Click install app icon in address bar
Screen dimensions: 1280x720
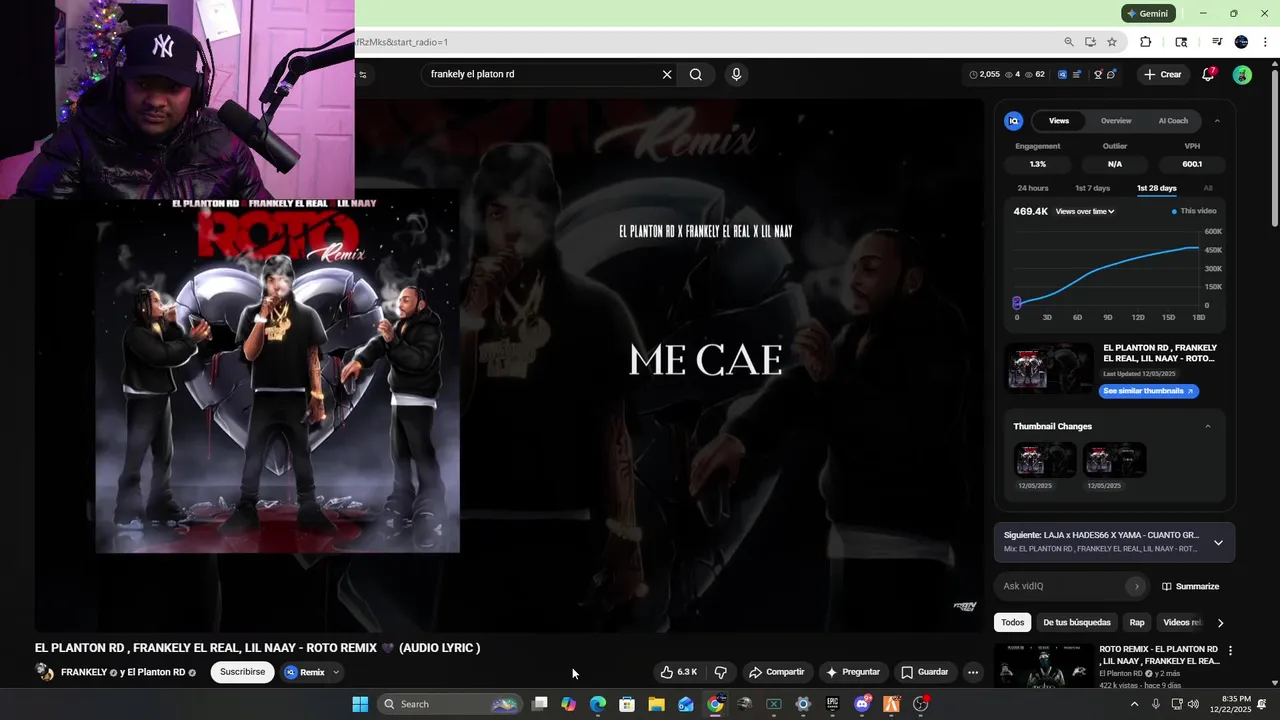coord(1090,42)
